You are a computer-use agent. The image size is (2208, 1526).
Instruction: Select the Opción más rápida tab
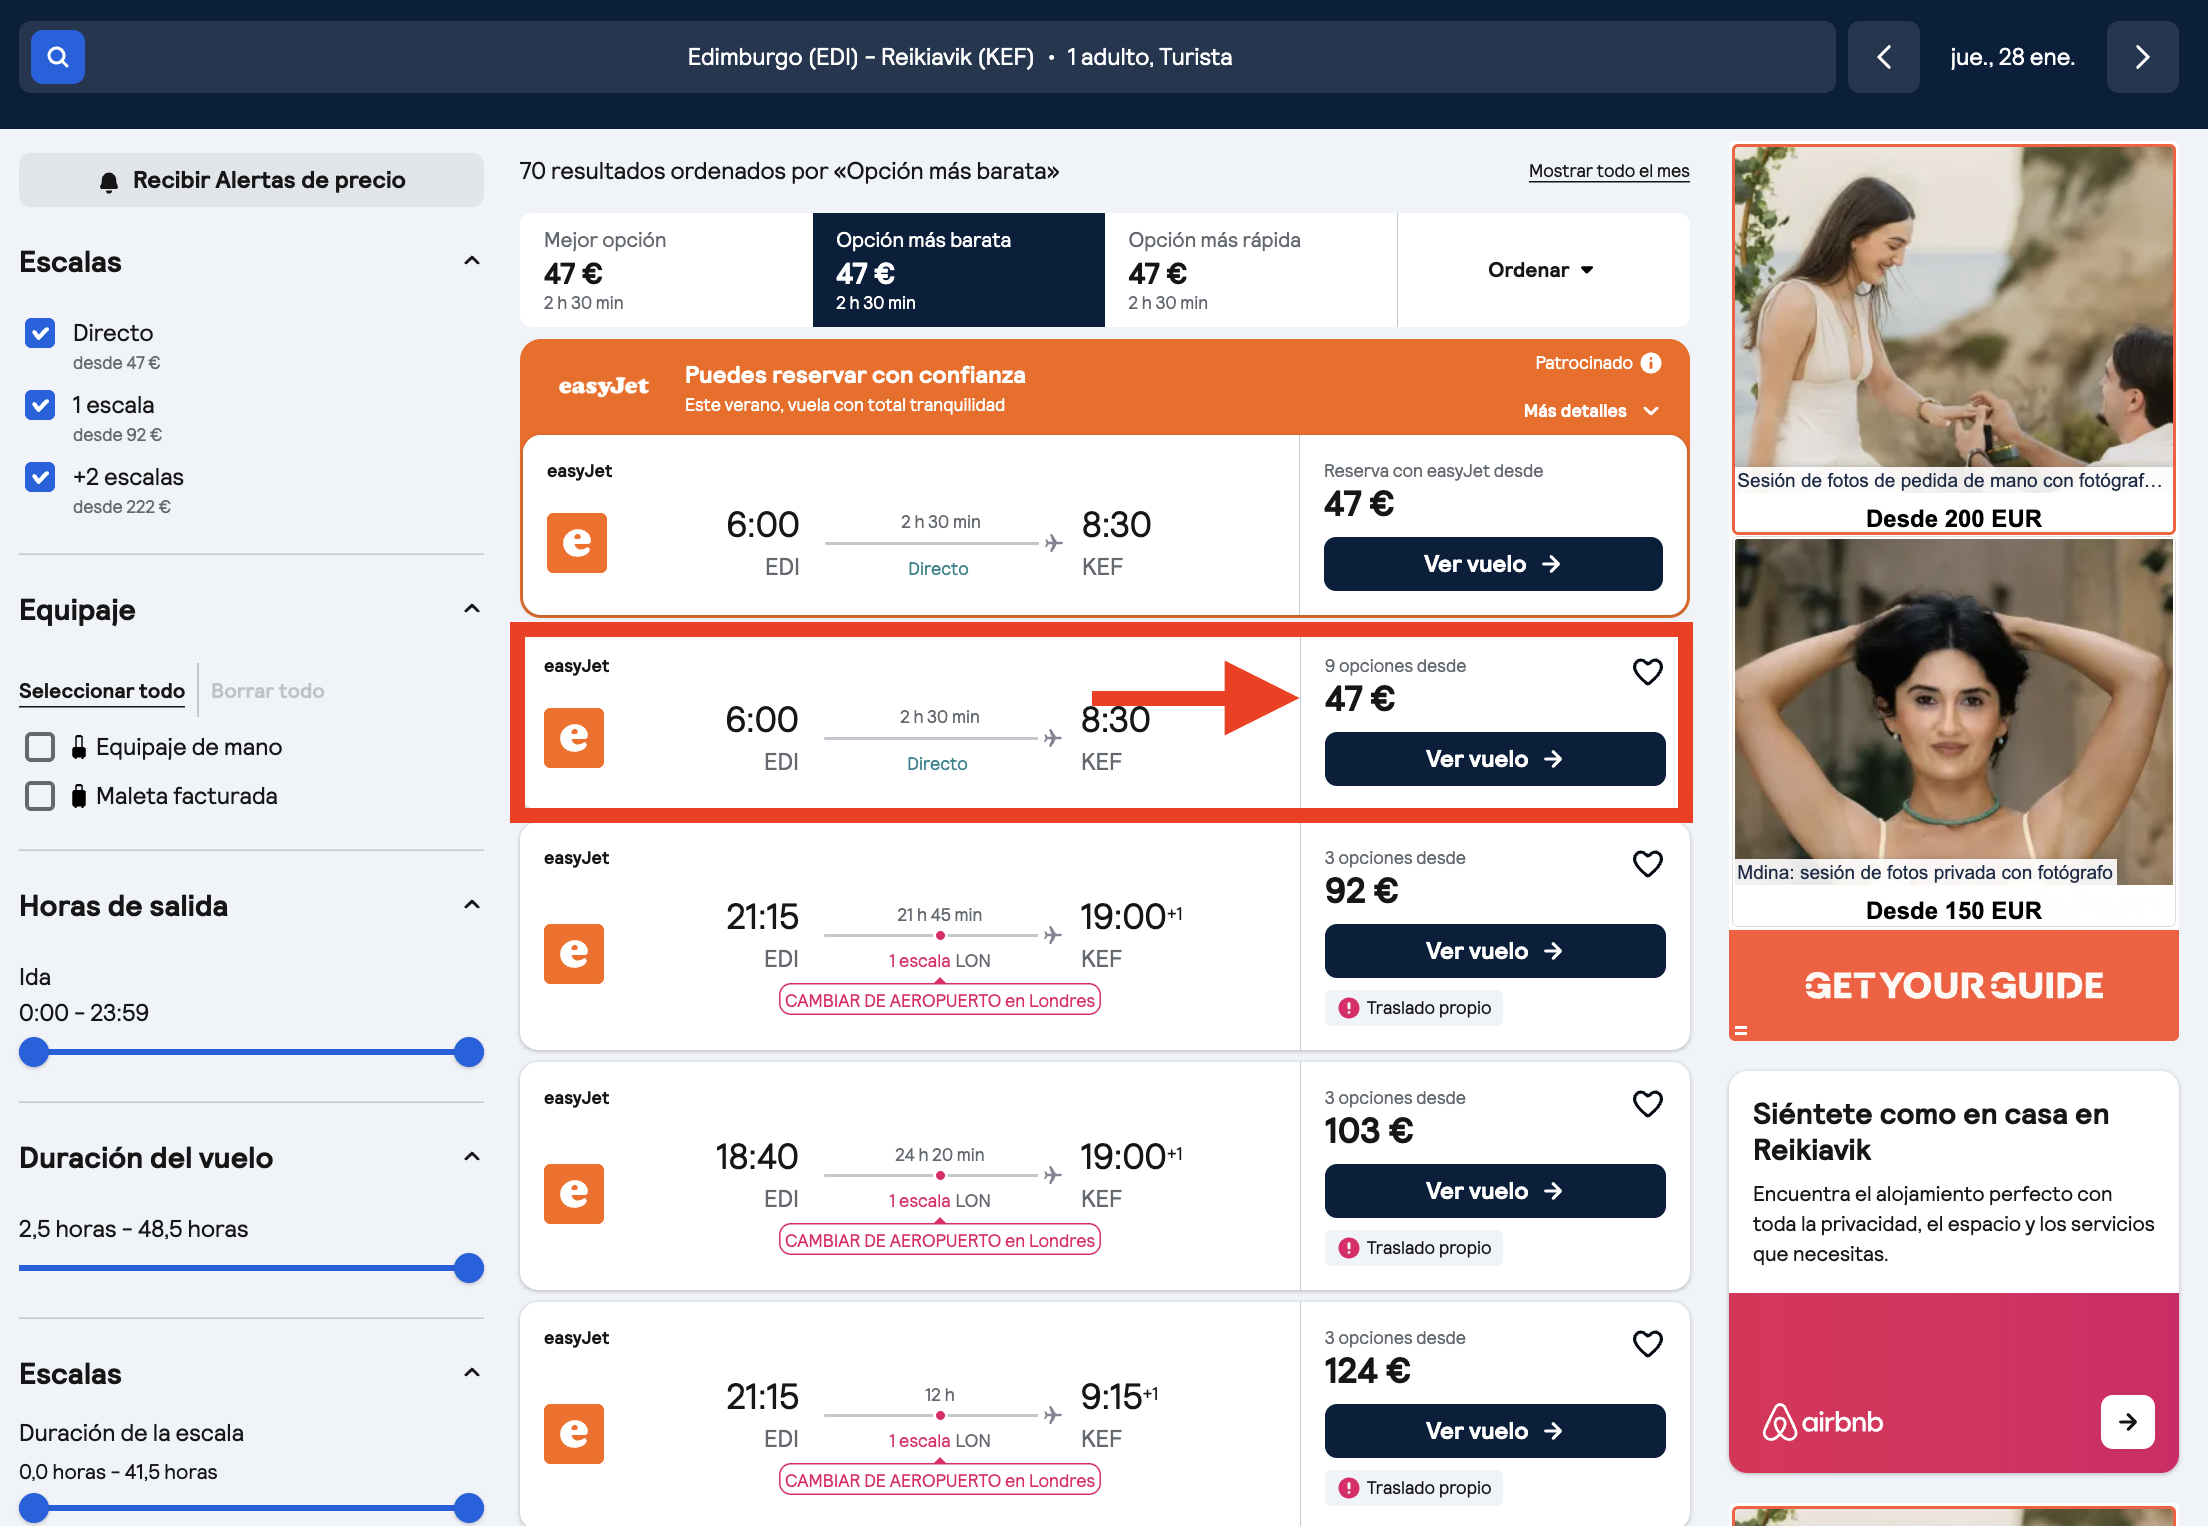pos(1251,270)
